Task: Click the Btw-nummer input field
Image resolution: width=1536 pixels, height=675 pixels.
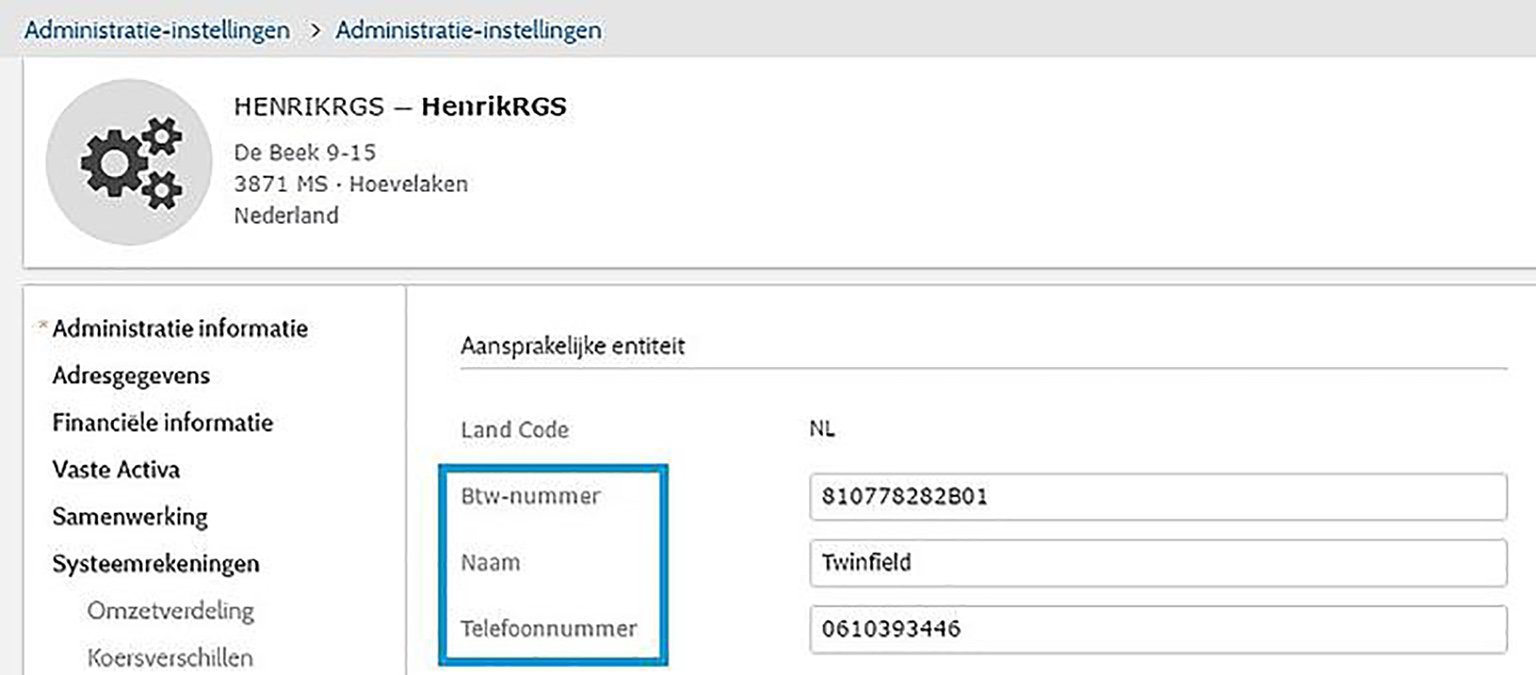Action: click(x=1157, y=497)
